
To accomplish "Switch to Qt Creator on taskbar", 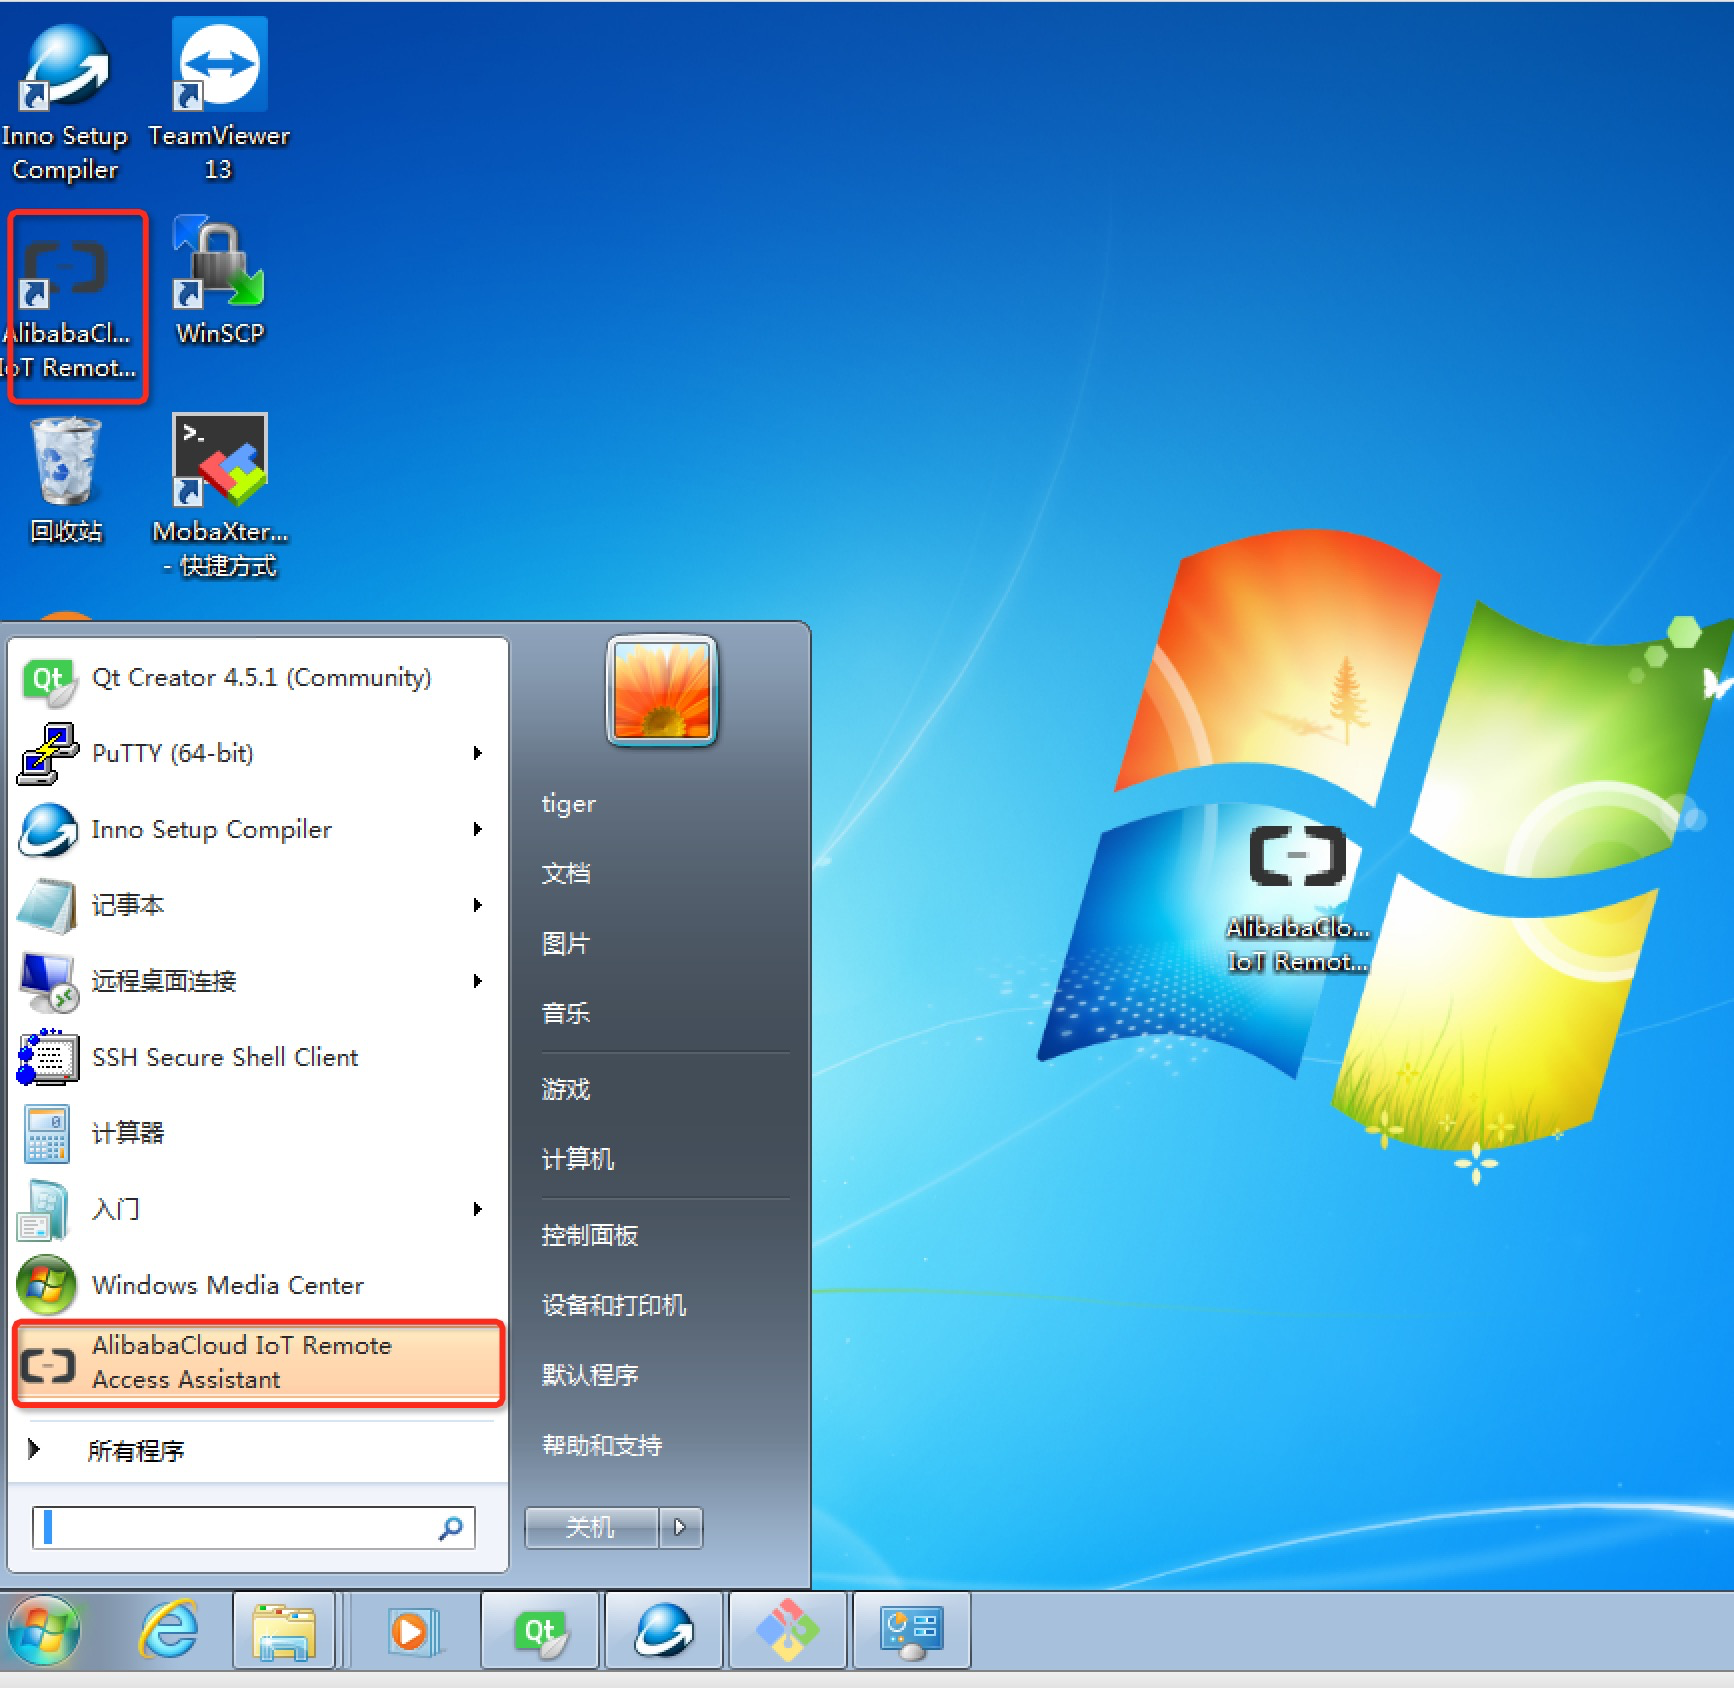I will pos(540,1631).
